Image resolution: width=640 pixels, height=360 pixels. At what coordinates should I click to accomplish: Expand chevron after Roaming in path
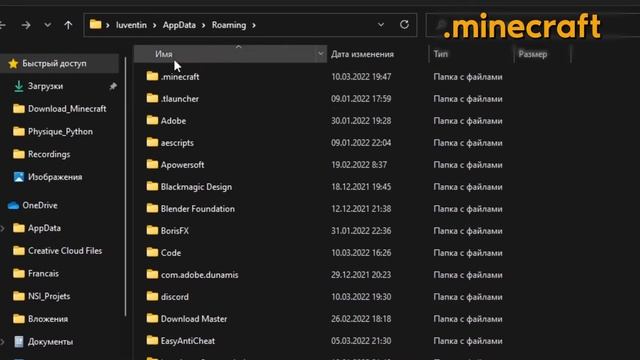254,25
